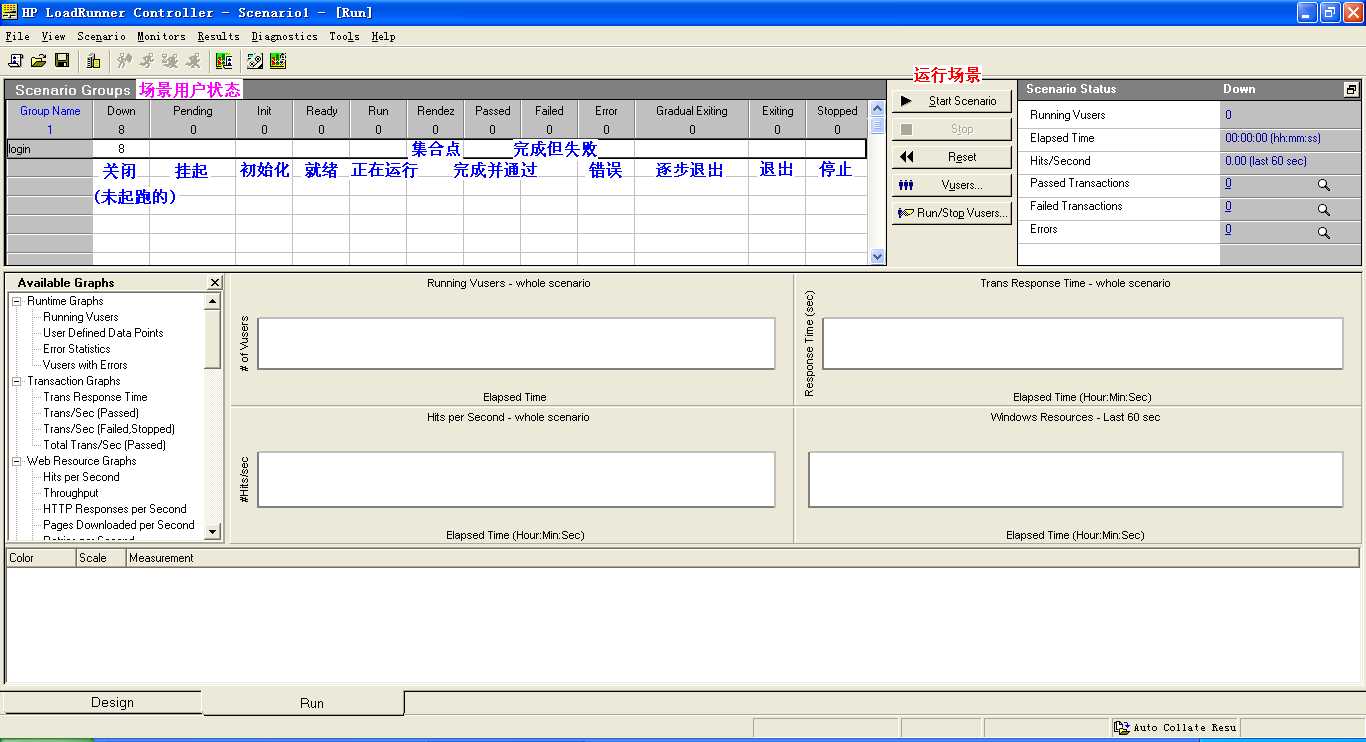Close the Available Graphs panel
Image resolution: width=1366 pixels, height=742 pixels.
click(x=214, y=283)
